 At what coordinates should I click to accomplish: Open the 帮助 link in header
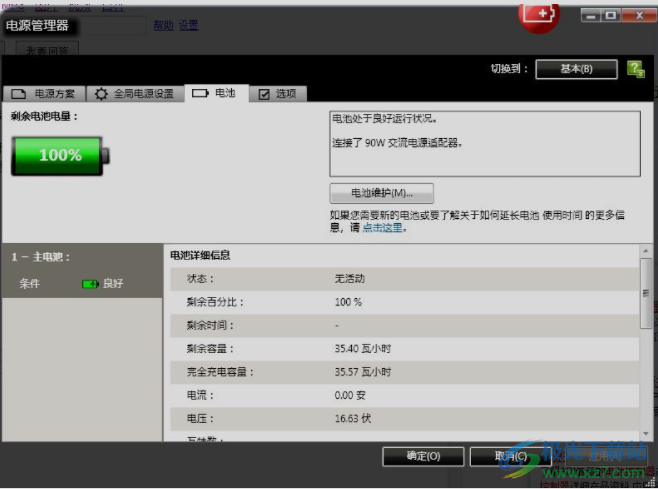[x=163, y=26]
